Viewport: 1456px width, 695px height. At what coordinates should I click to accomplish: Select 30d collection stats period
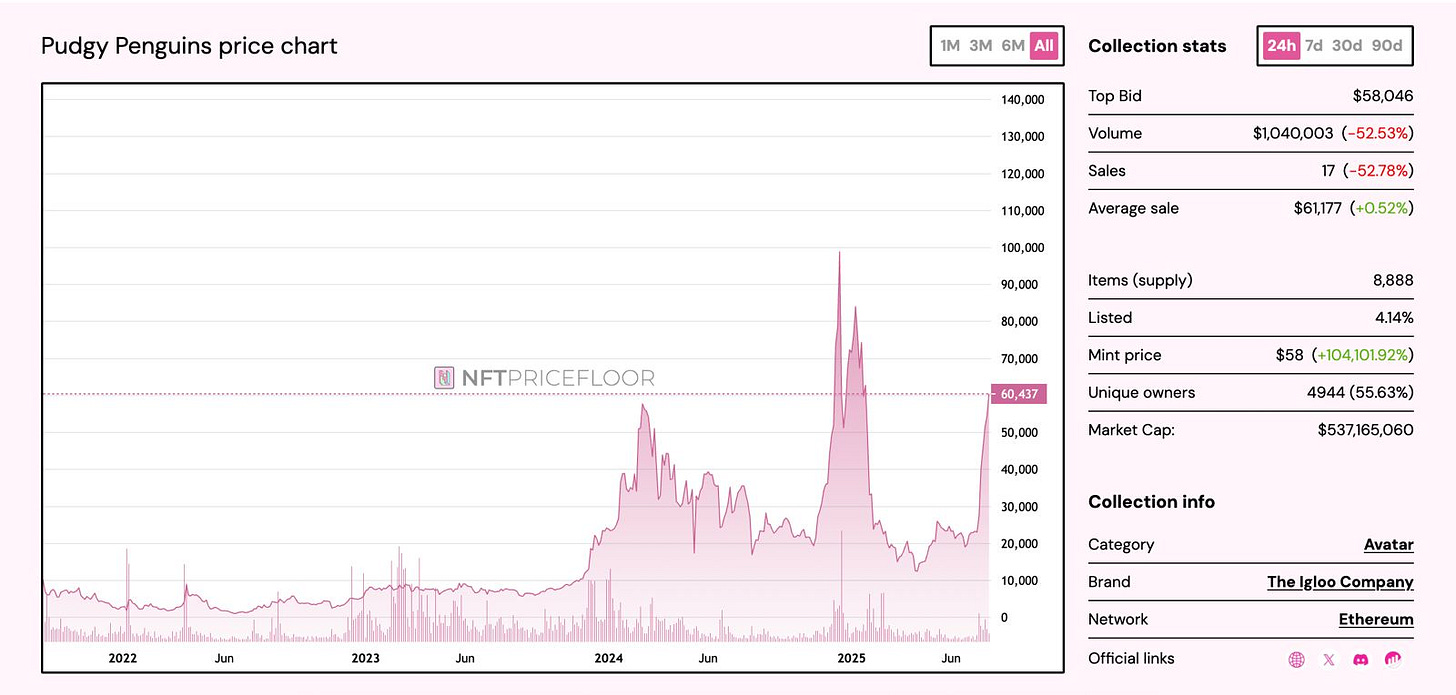[x=1347, y=45]
